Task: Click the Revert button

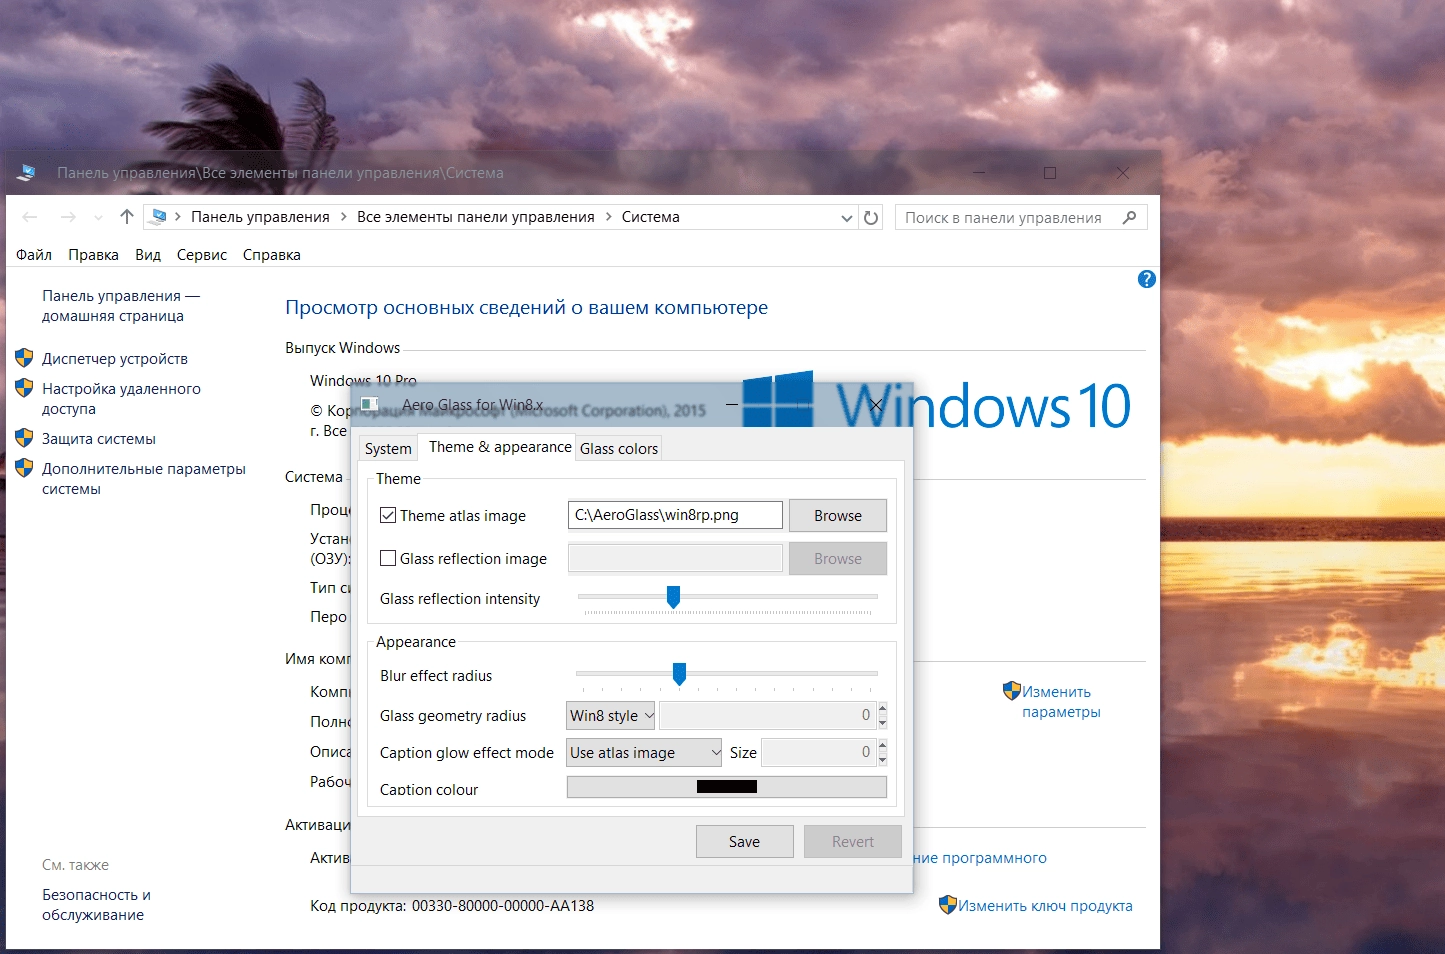Action: pyautogui.click(x=853, y=842)
